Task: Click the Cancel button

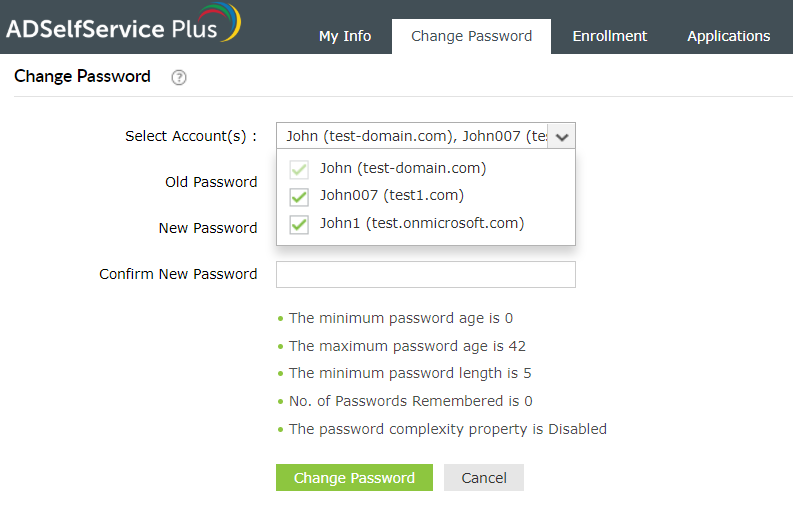Action: (484, 478)
